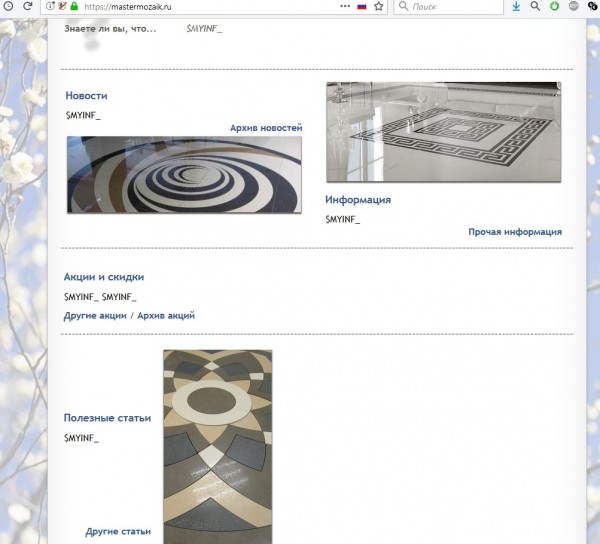Open Другие статьи link
This screenshot has width=600, height=544.
[118, 531]
